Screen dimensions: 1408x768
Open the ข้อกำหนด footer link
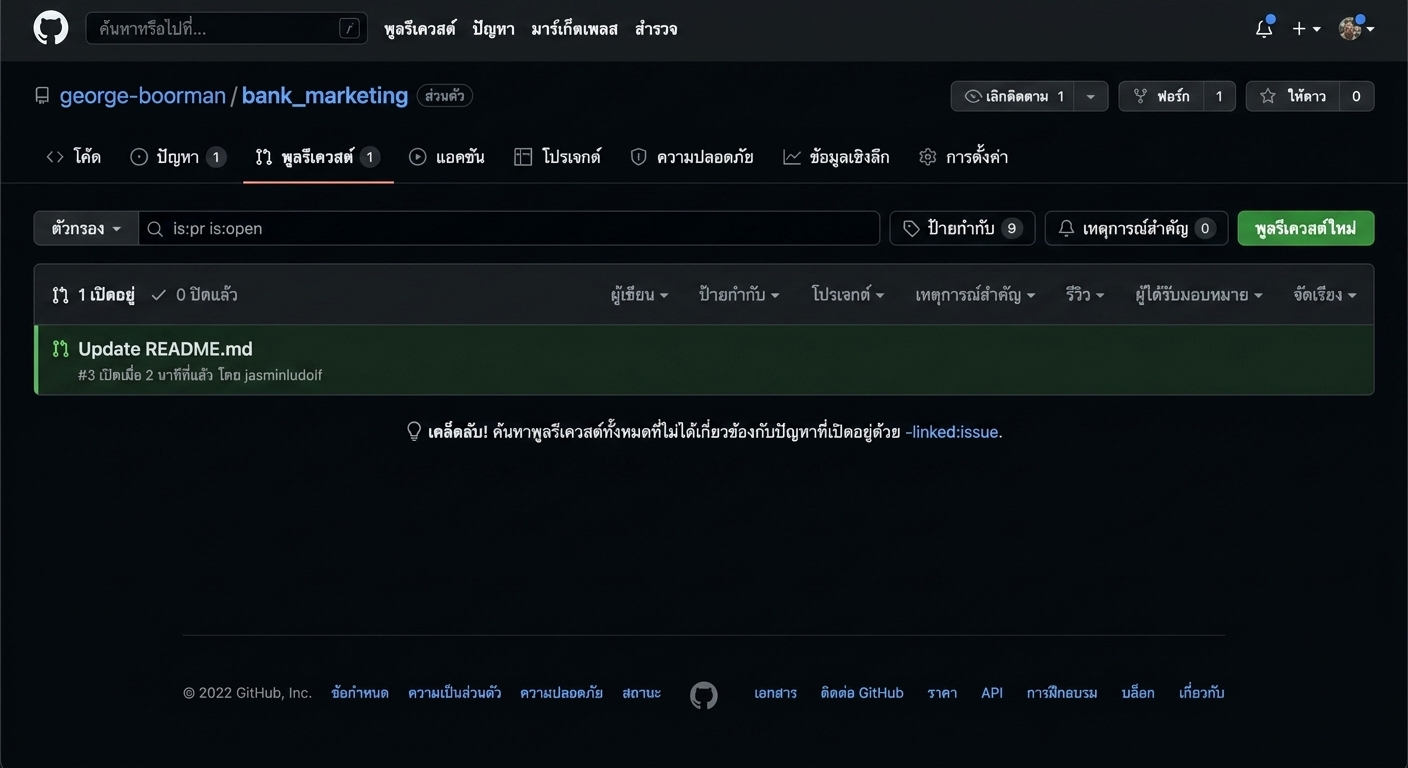pyautogui.click(x=360, y=693)
